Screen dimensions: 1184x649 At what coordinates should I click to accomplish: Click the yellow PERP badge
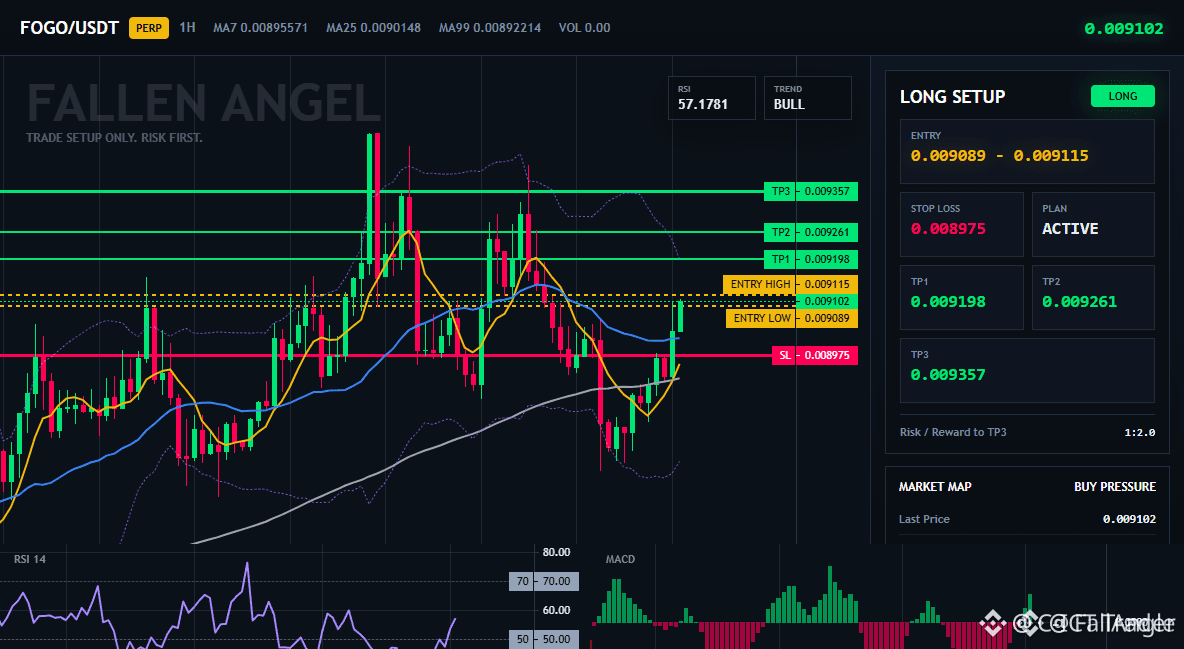click(x=149, y=28)
